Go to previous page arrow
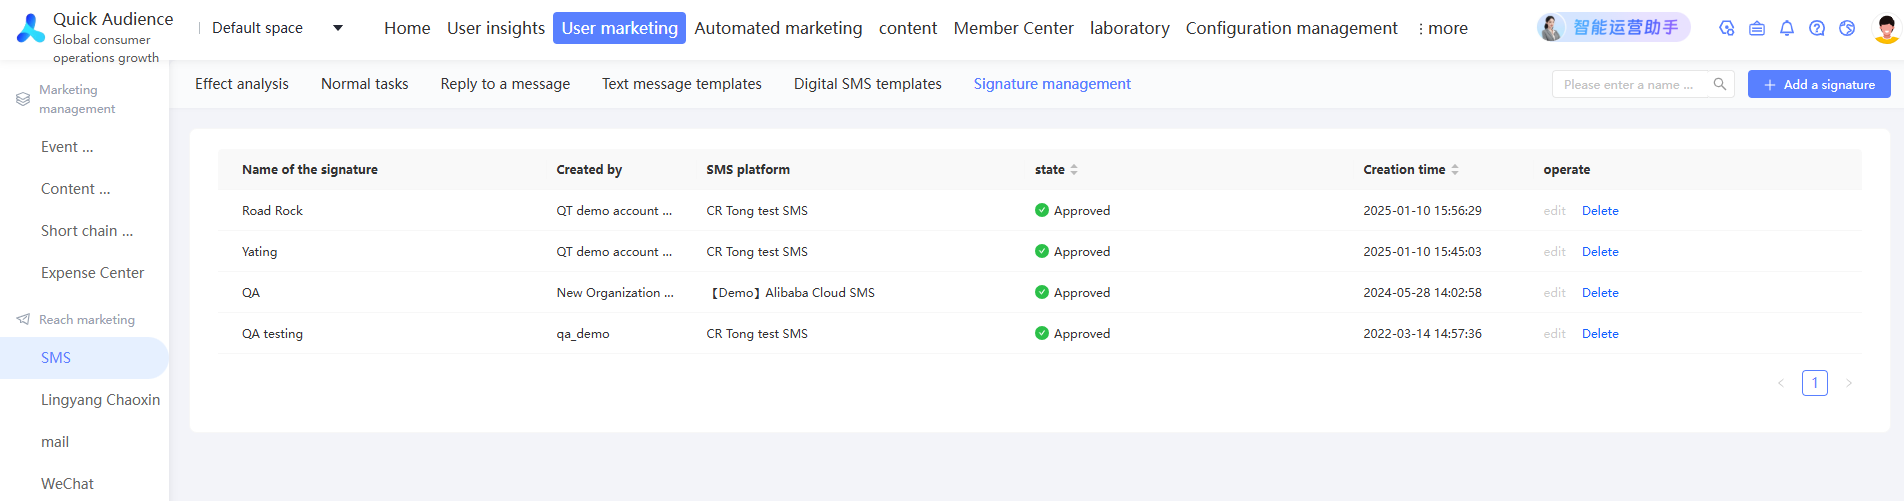Image resolution: width=1904 pixels, height=501 pixels. 1781,383
